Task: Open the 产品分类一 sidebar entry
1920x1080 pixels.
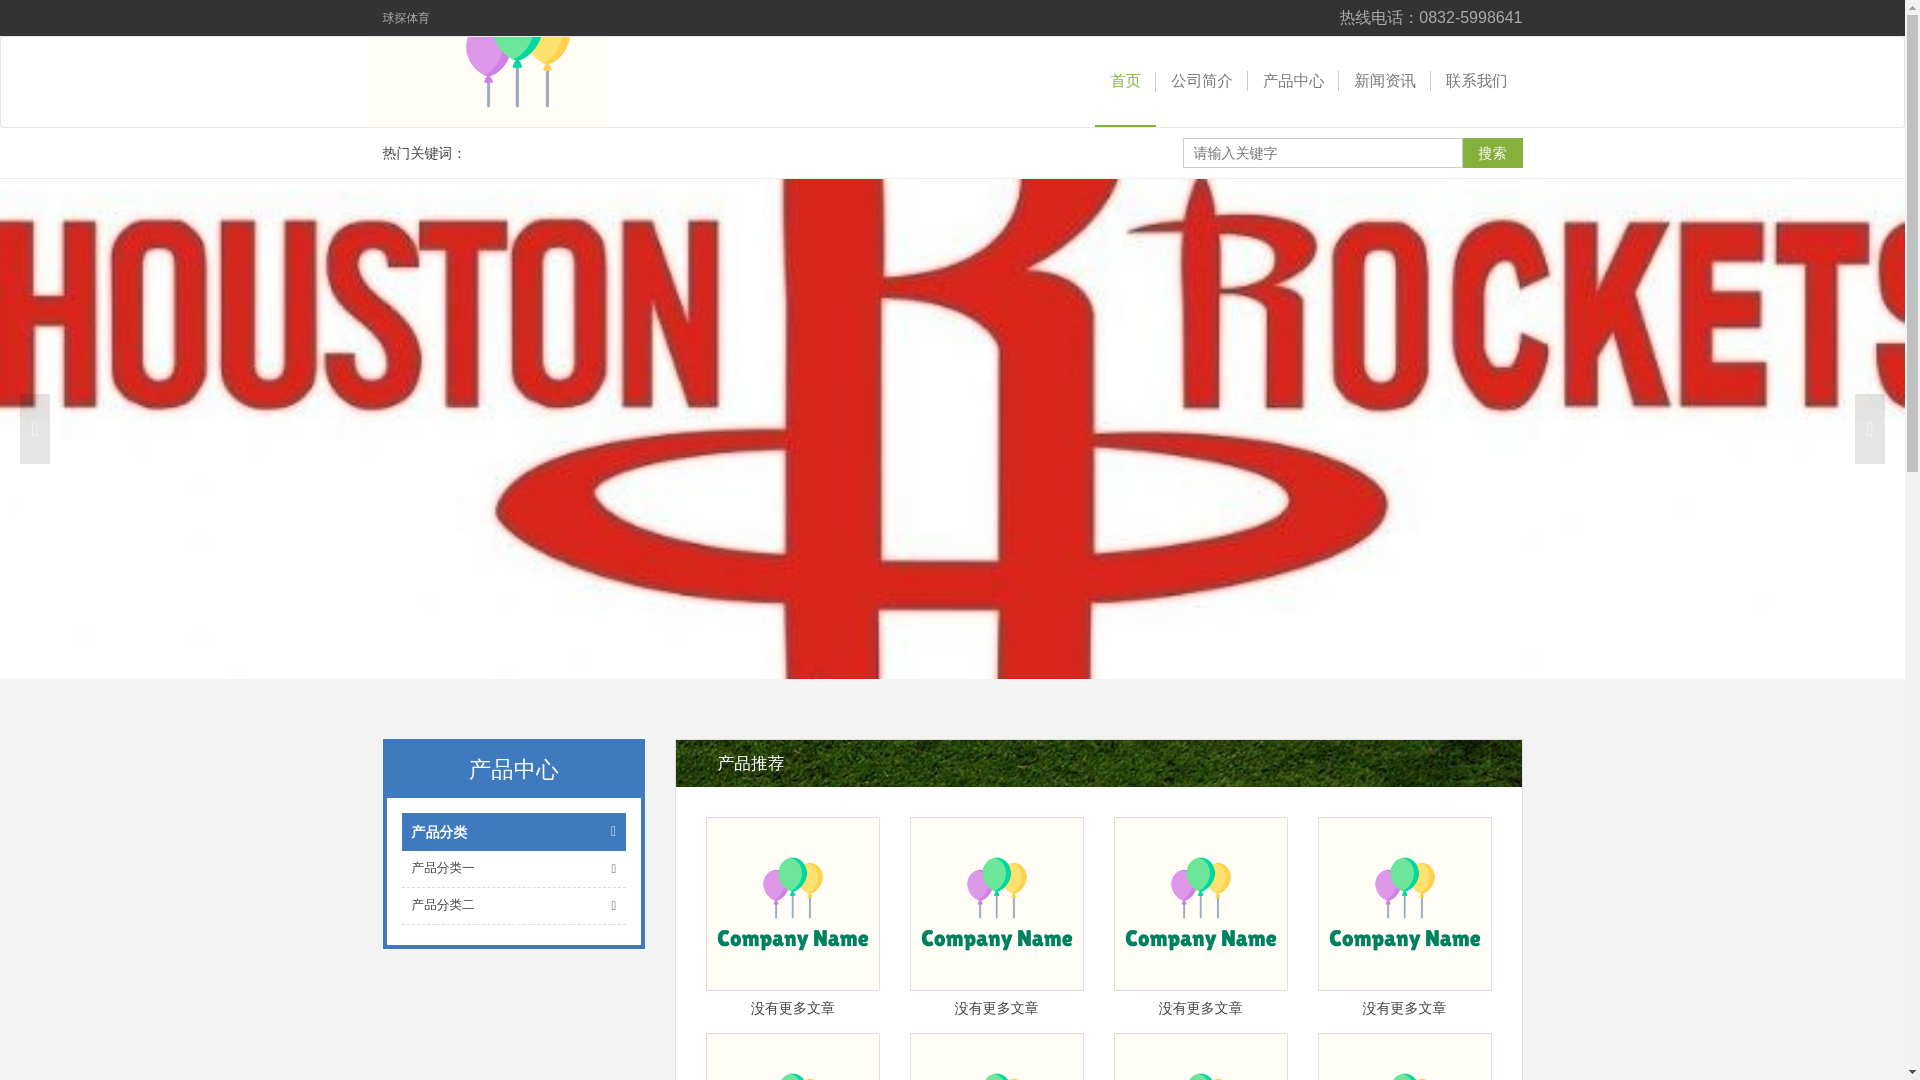Action: (442, 868)
